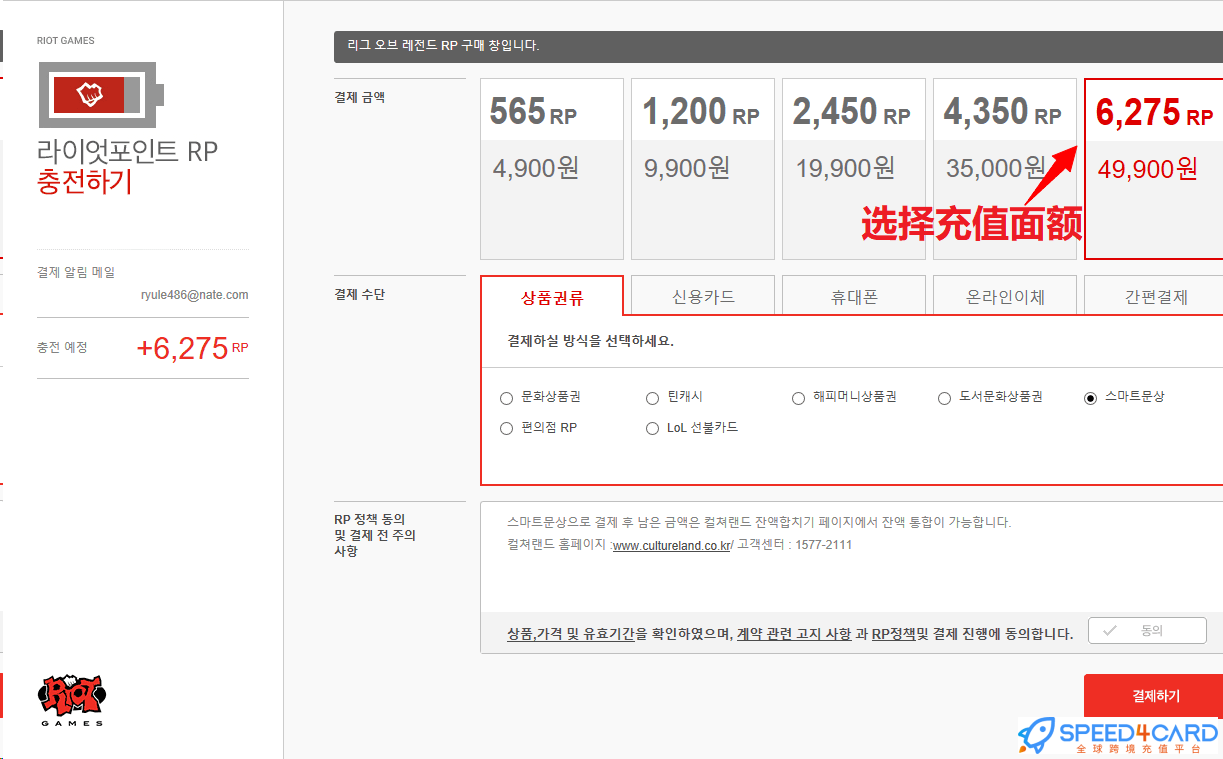Image resolution: width=1223 pixels, height=759 pixels.
Task: Select the 565 RP for 4,900원 package
Action: coord(552,169)
